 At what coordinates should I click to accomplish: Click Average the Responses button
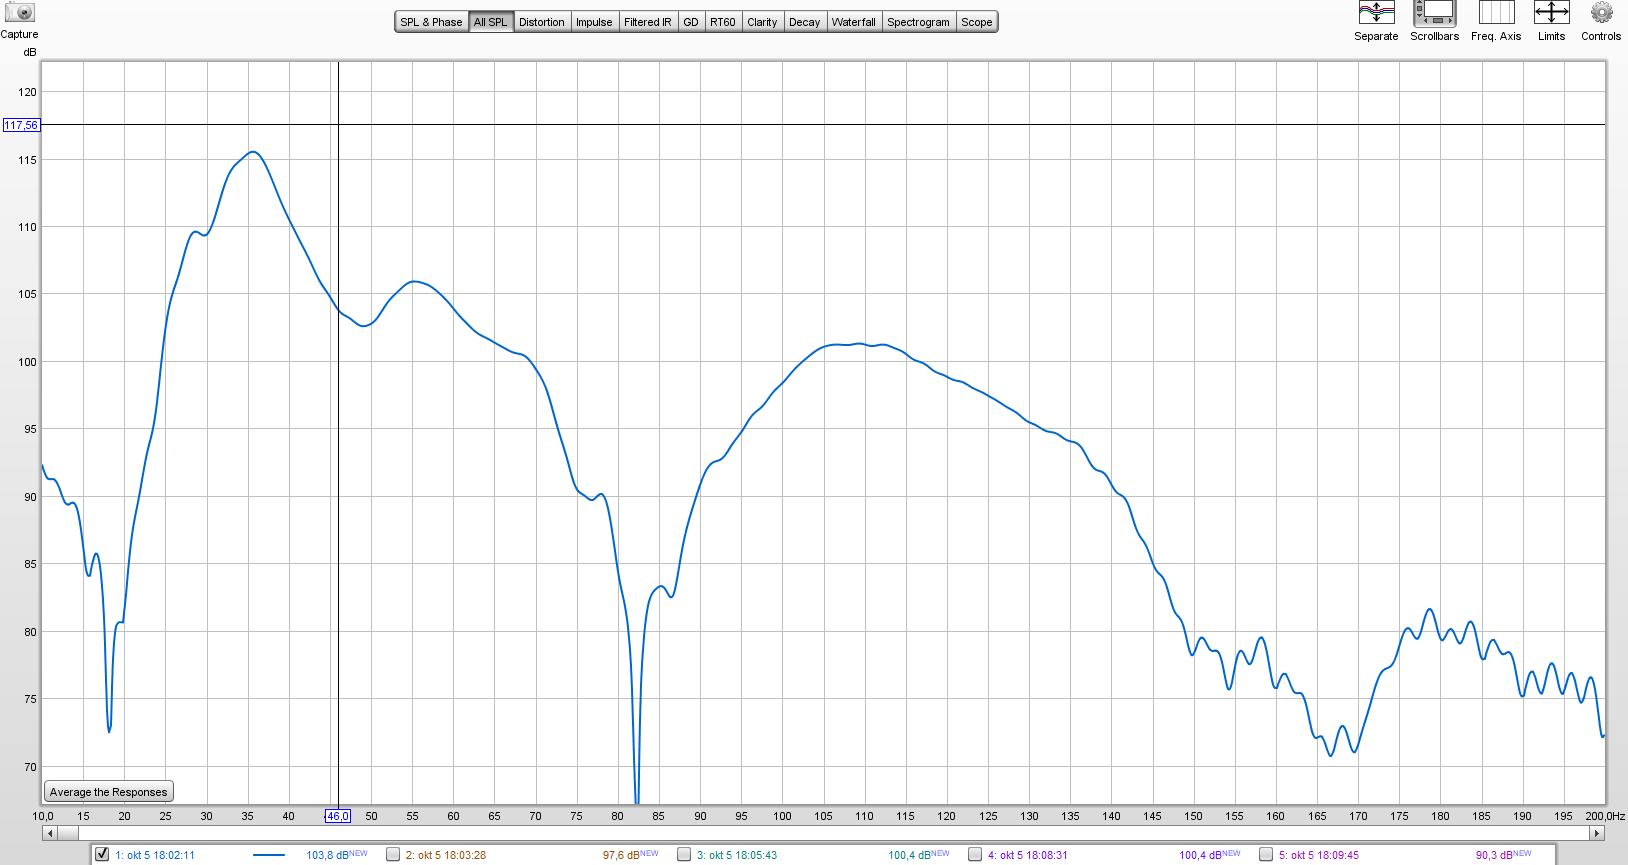click(109, 792)
